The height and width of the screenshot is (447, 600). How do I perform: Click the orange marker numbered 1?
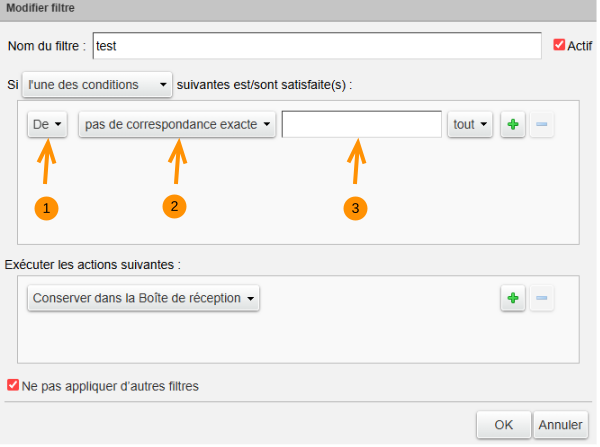tap(46, 208)
